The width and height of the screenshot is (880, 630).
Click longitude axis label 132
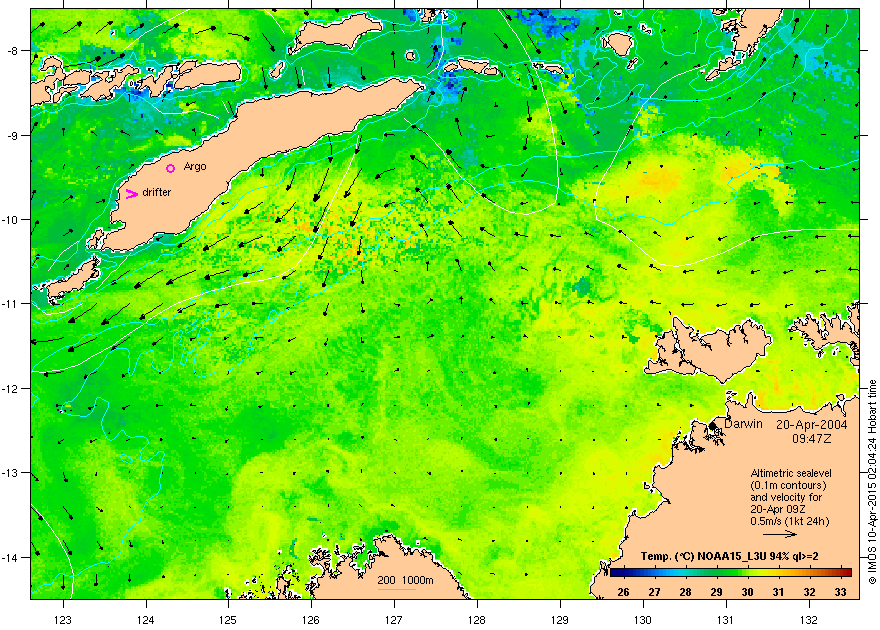click(x=809, y=620)
